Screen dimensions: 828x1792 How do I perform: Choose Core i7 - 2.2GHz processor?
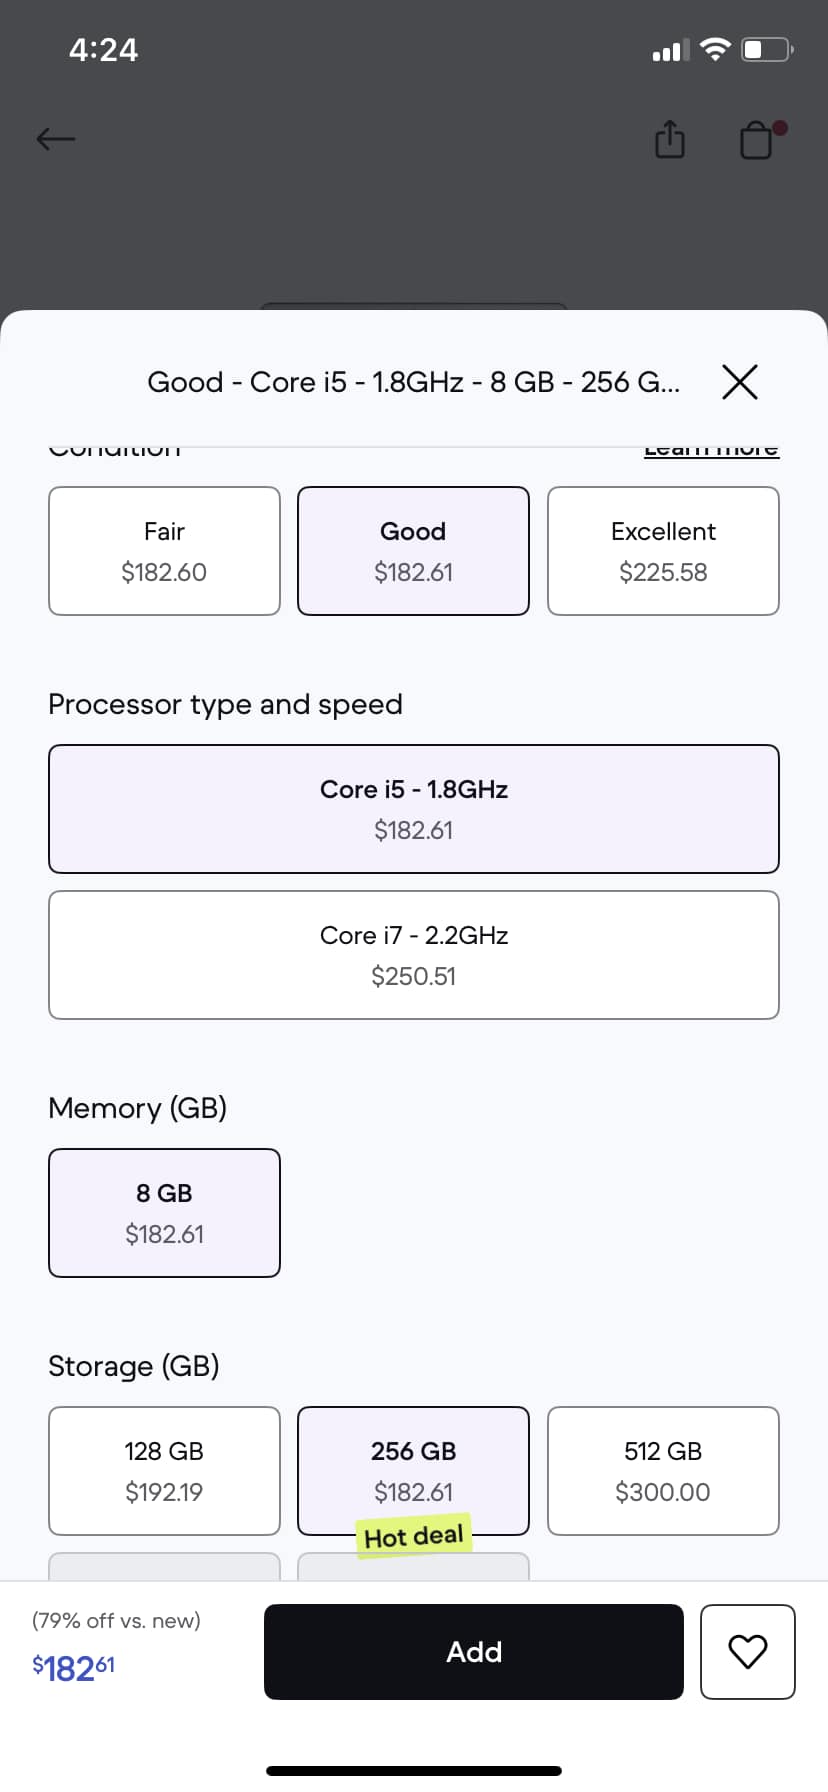(x=414, y=955)
